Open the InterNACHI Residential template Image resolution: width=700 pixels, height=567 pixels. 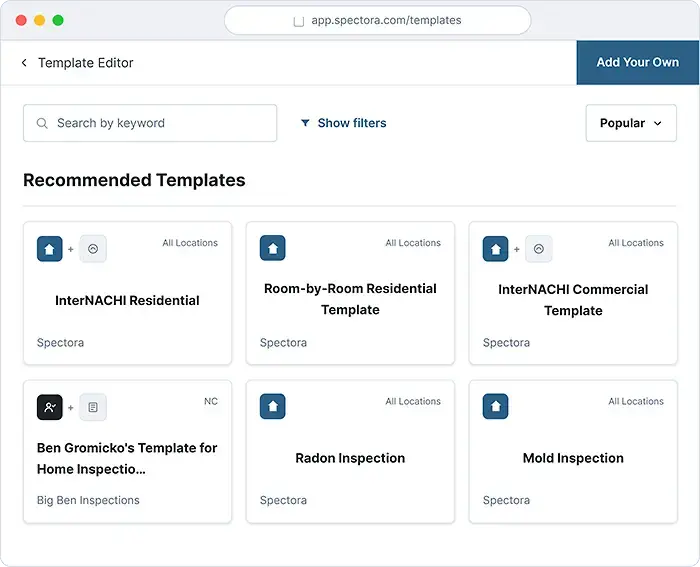point(127,293)
